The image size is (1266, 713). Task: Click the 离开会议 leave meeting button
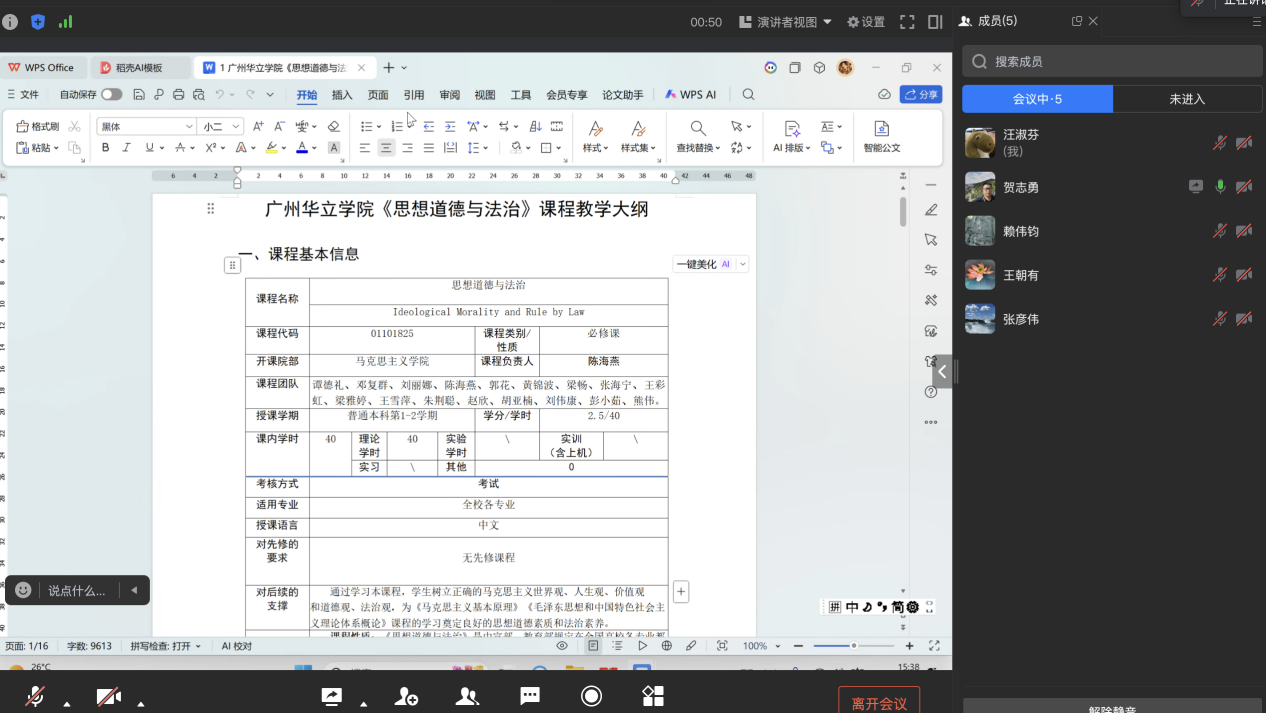(x=879, y=702)
